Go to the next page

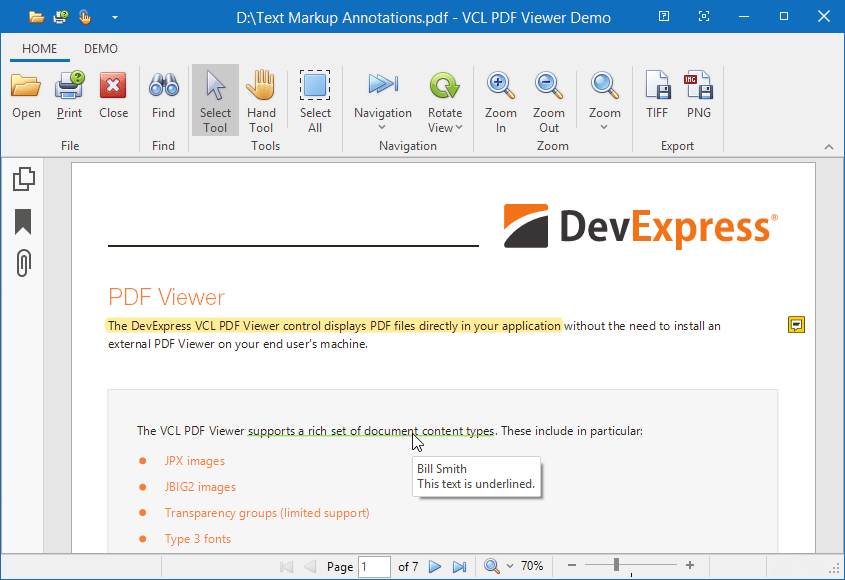(435, 567)
